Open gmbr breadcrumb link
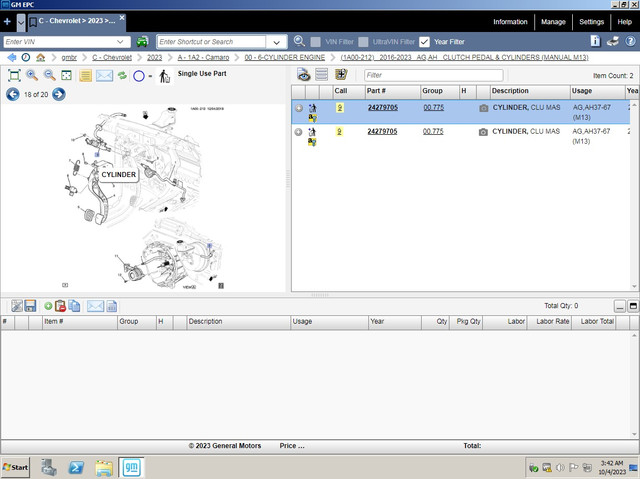640x479 pixels. coord(69,58)
